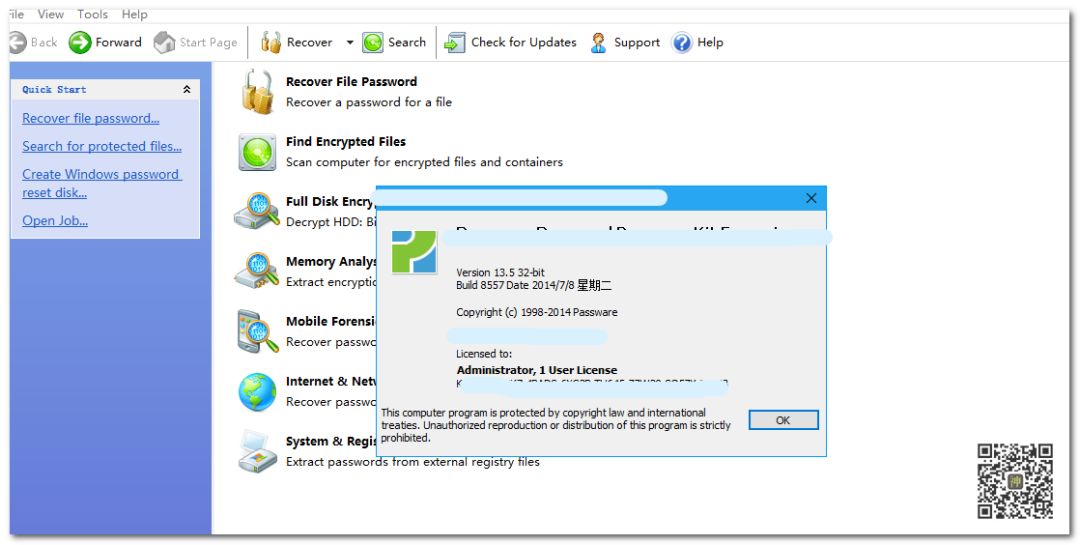
Task: Click the Back arrow icon
Action: (17, 43)
